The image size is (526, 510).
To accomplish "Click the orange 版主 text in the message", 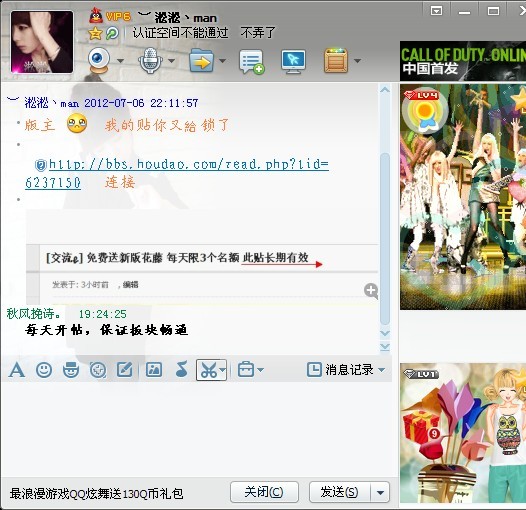I will [40, 125].
